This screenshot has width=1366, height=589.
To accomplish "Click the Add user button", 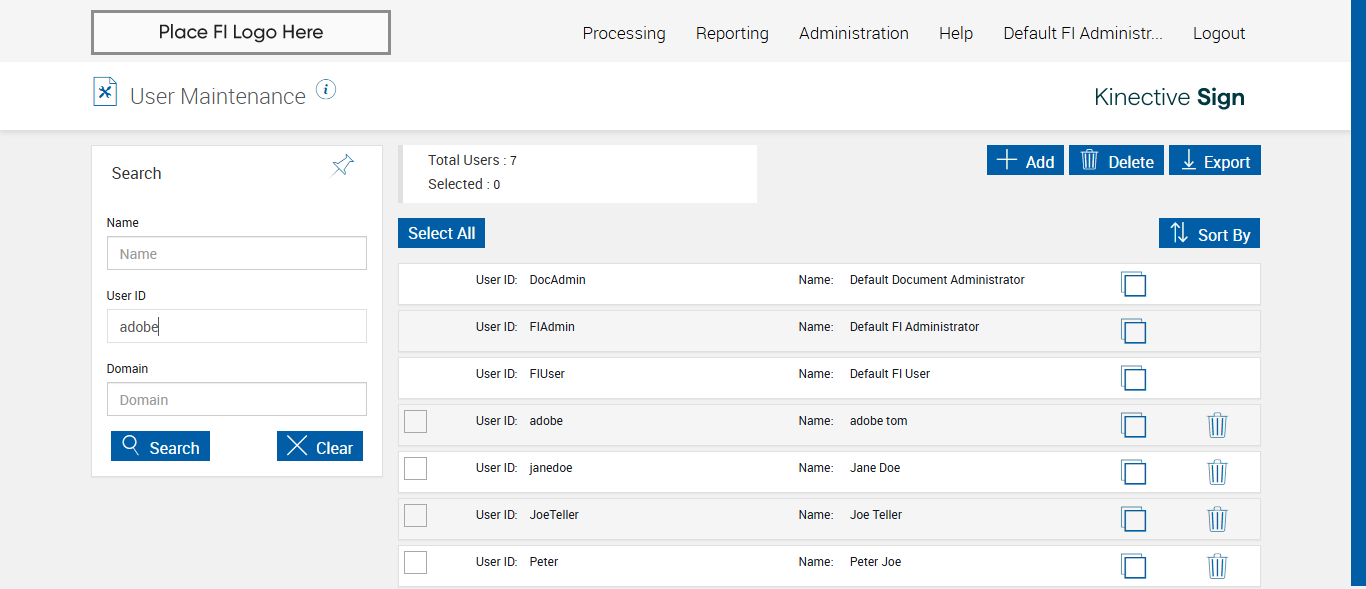I will click(1025, 161).
